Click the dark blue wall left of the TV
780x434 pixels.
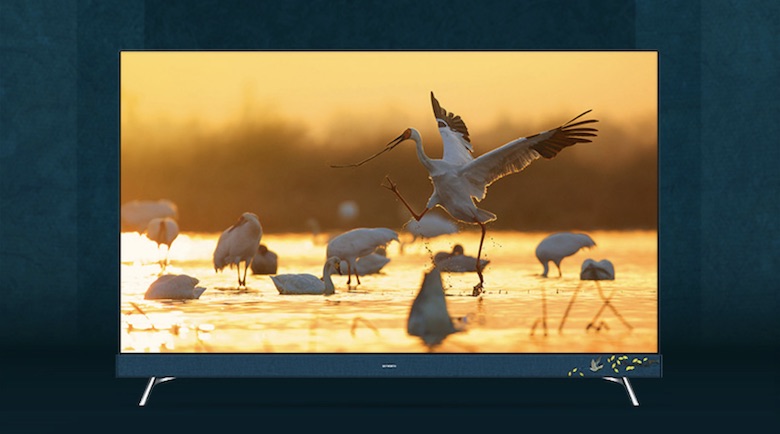point(58,200)
